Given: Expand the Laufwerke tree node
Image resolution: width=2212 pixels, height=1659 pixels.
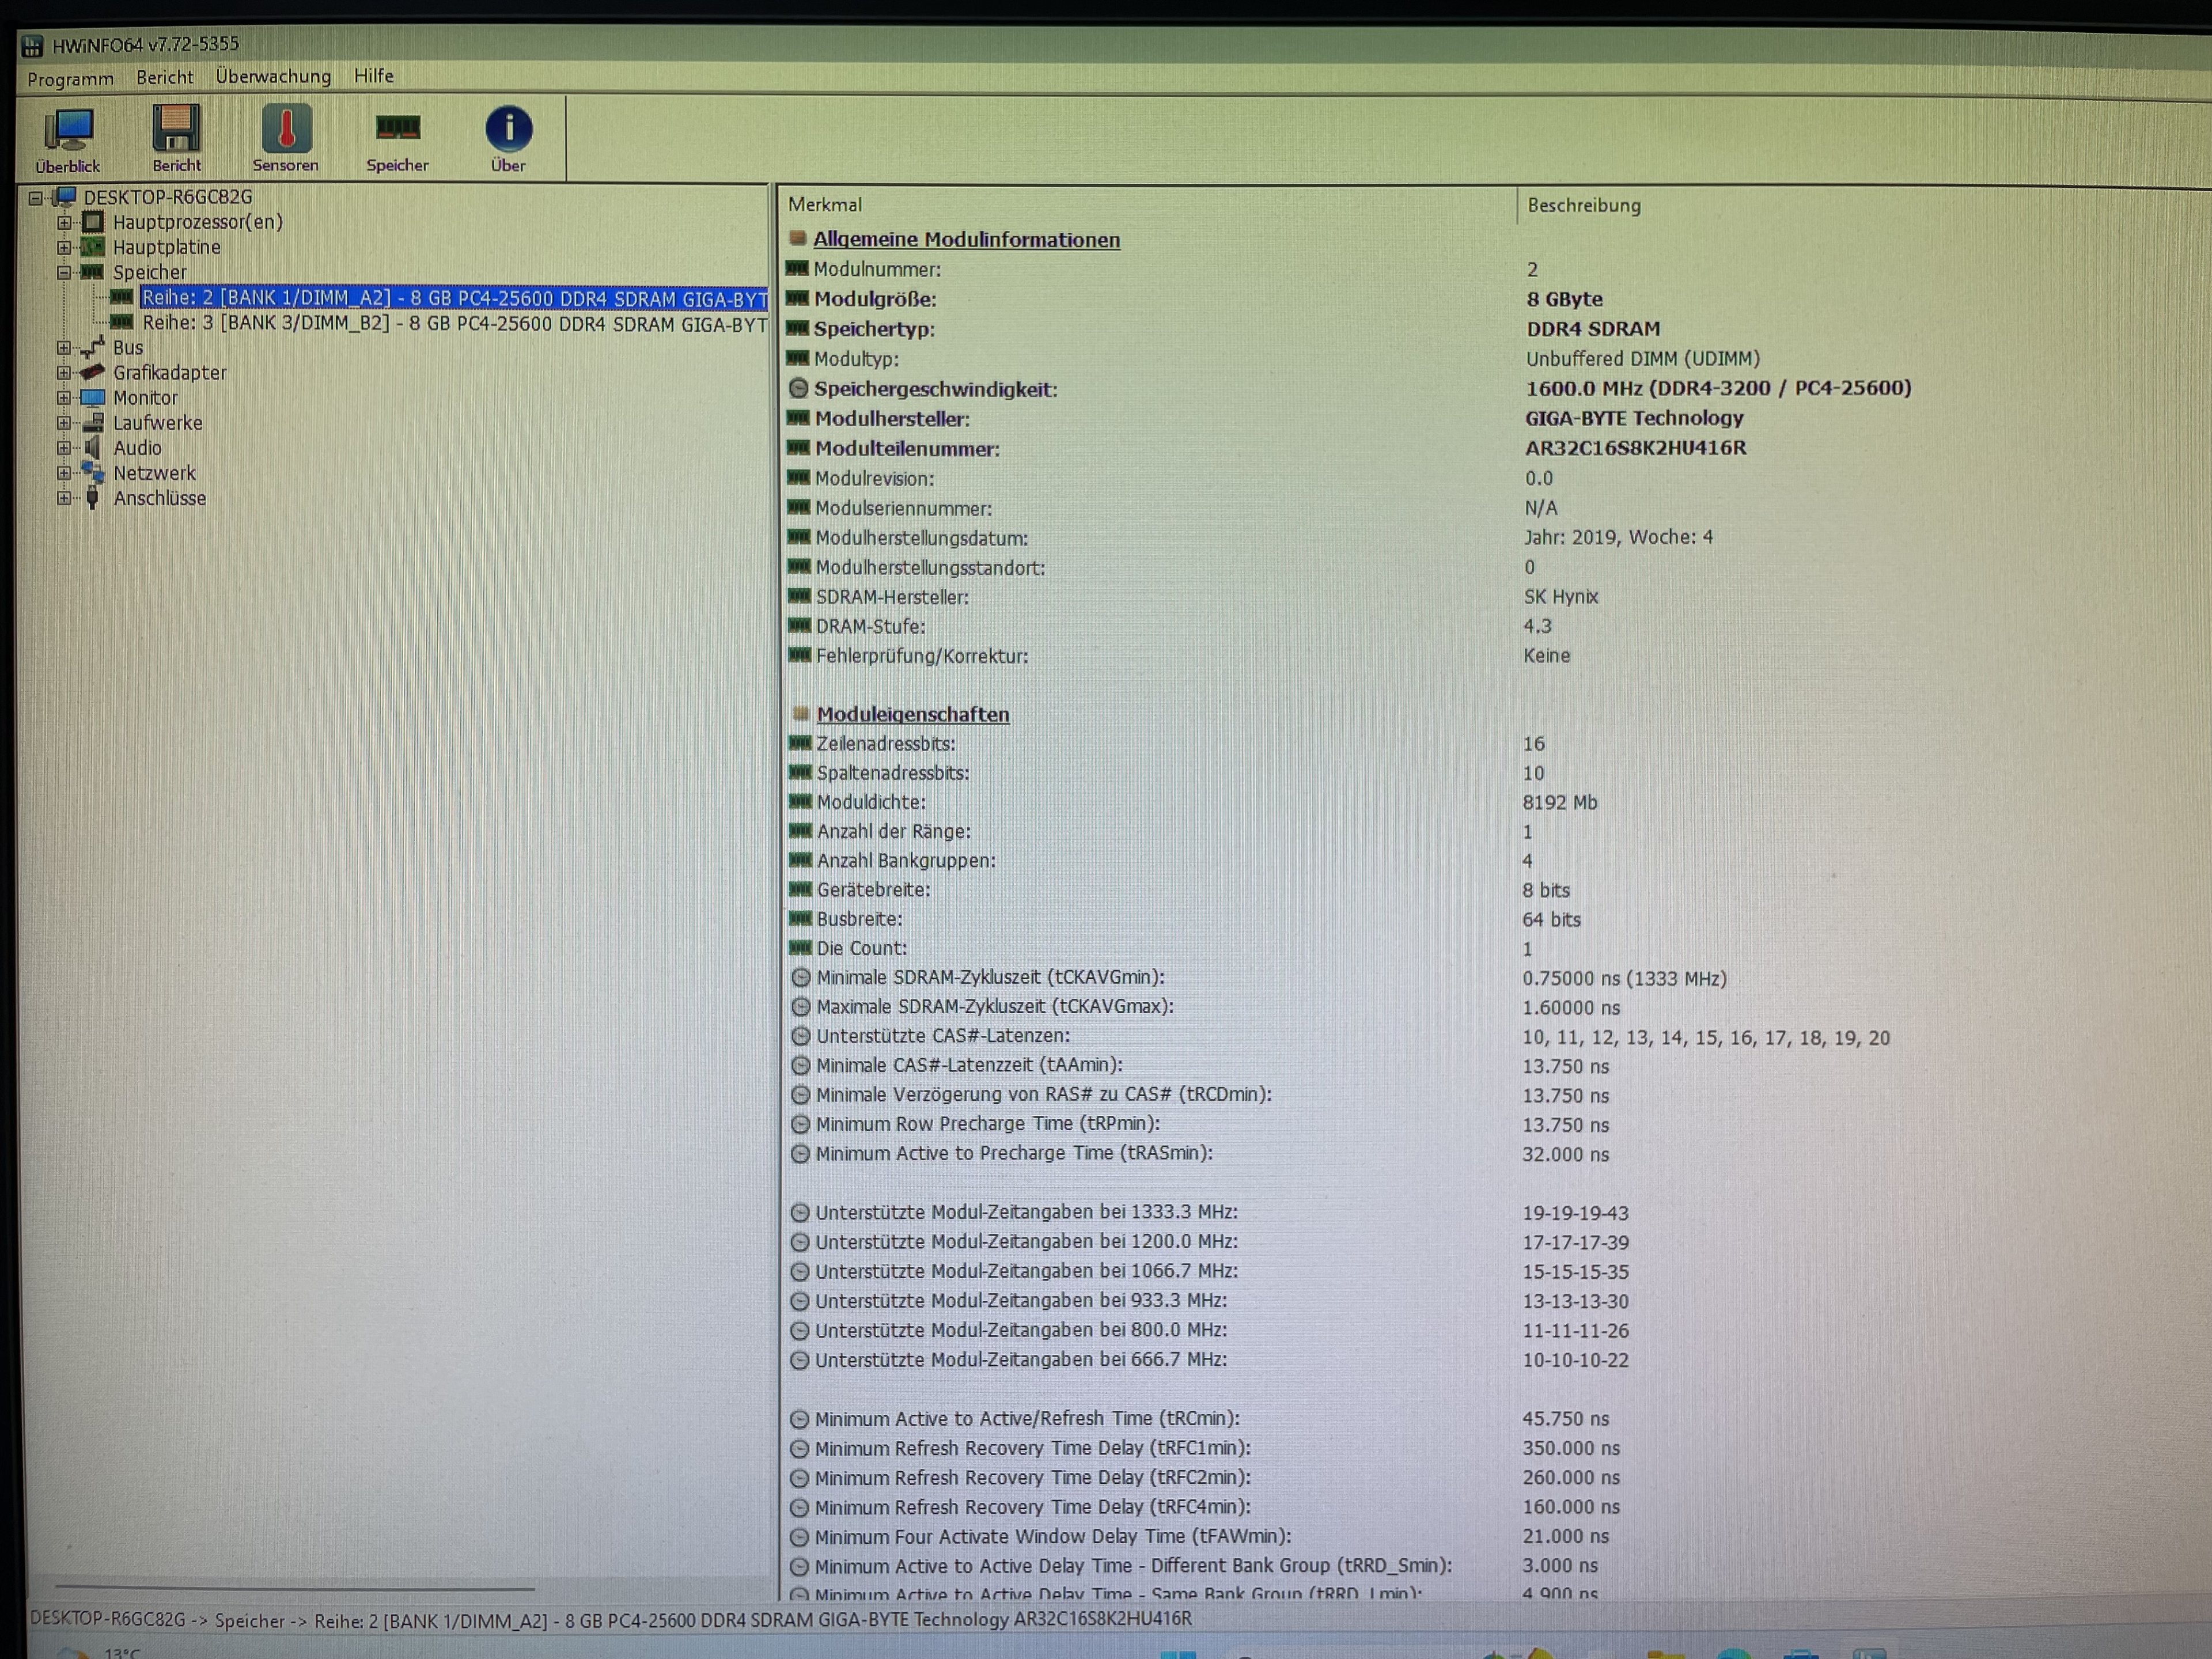Looking at the screenshot, I should [x=64, y=423].
